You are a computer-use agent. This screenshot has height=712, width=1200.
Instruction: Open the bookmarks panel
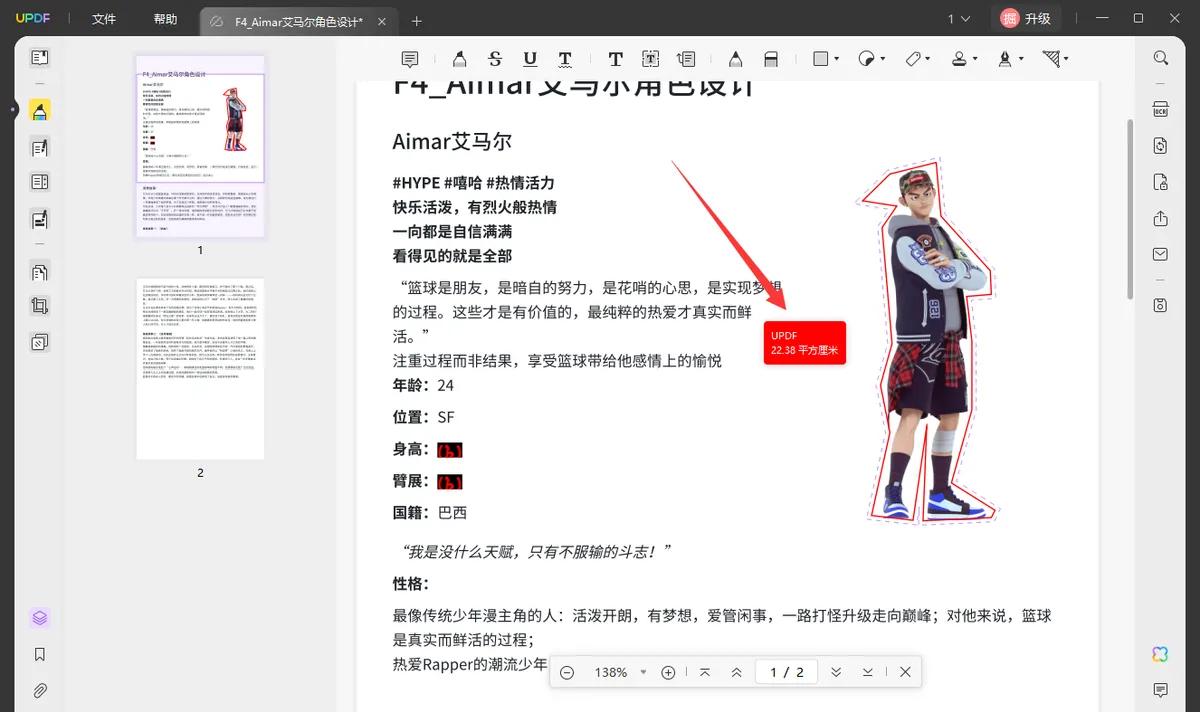(x=39, y=654)
